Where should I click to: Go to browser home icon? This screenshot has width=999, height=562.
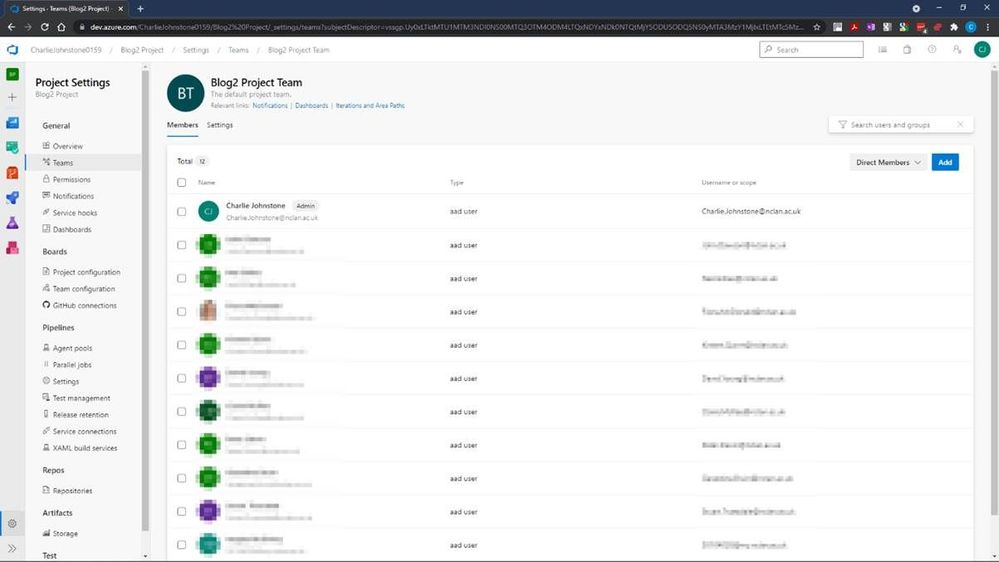click(61, 27)
